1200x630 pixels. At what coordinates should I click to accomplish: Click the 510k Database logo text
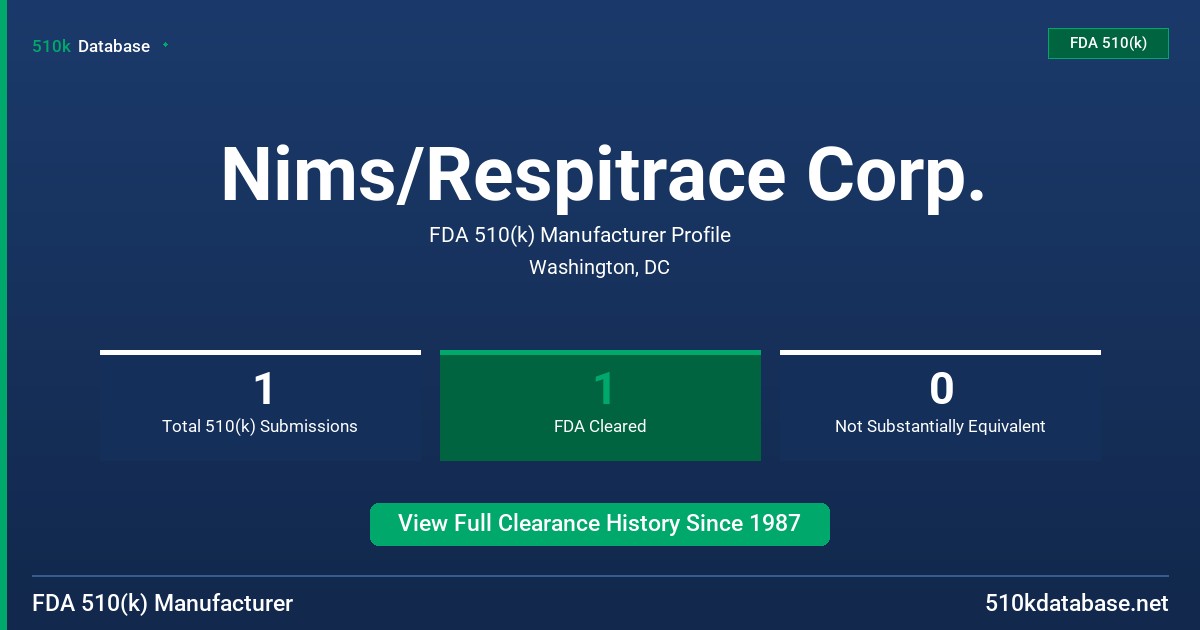pyautogui.click(x=91, y=46)
